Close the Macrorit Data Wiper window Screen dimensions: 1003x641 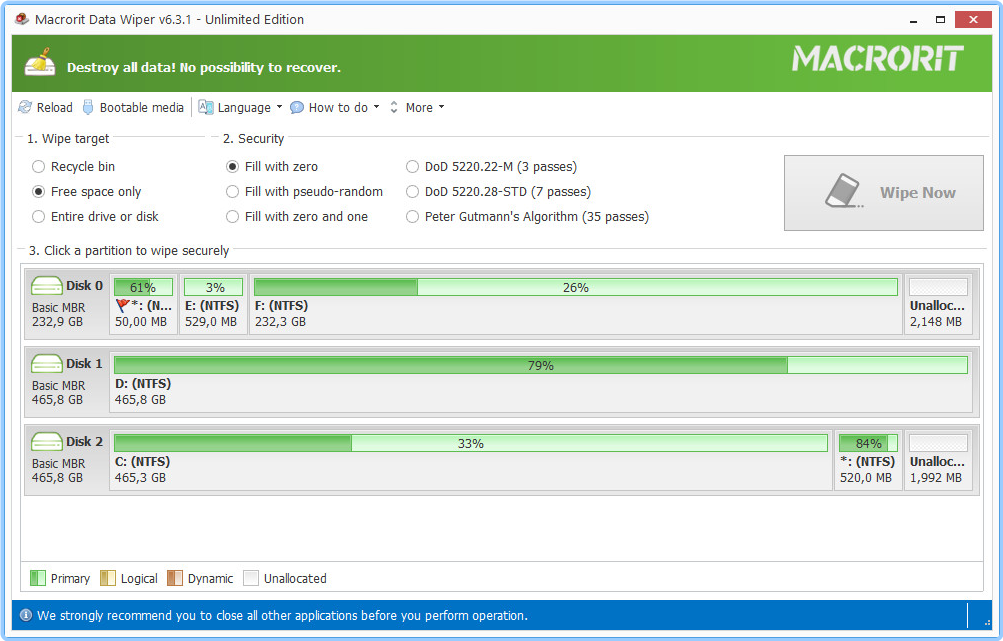(x=973, y=20)
